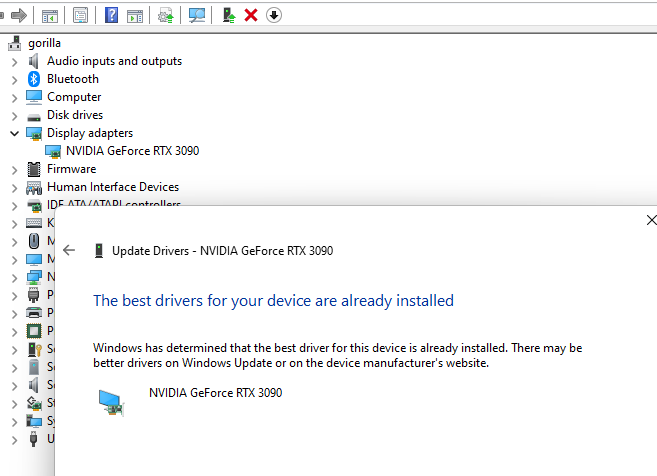The height and width of the screenshot is (476, 657).
Task: Expand the Firmware category chevron
Action: [15, 170]
